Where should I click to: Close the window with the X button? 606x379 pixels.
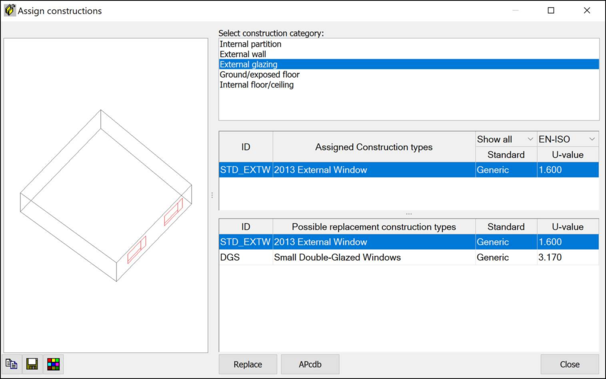click(x=587, y=10)
